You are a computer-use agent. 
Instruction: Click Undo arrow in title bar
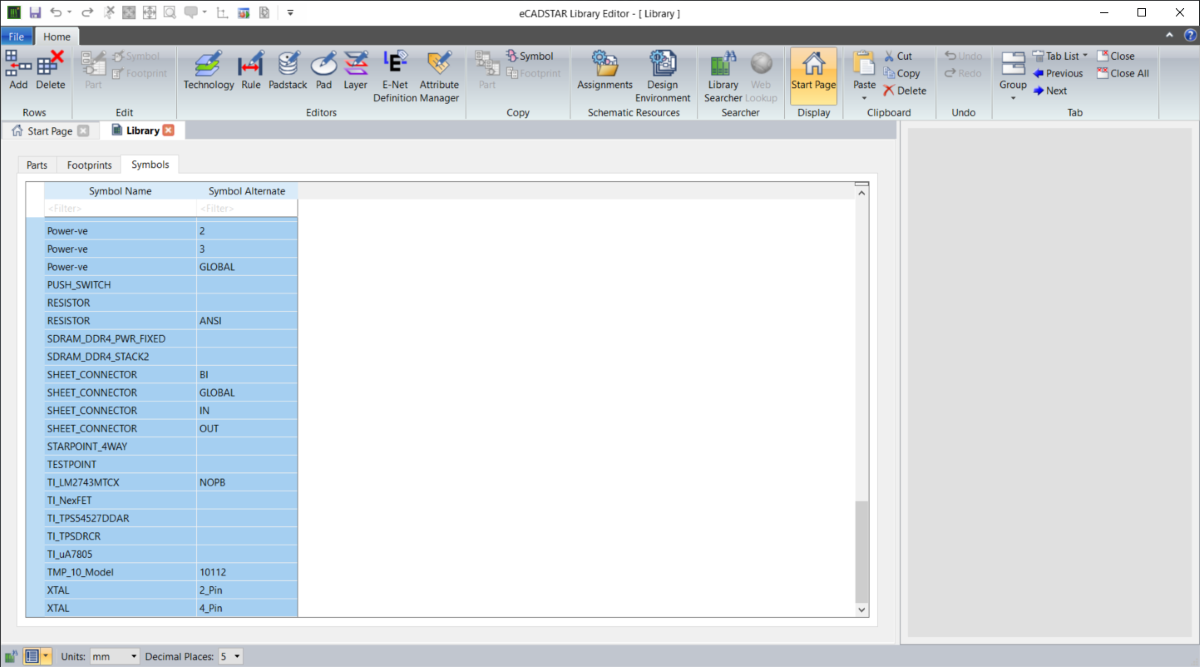(56, 12)
